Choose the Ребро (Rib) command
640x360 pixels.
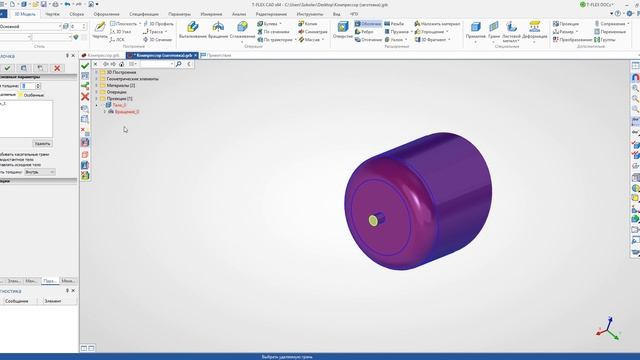tap(364, 31)
